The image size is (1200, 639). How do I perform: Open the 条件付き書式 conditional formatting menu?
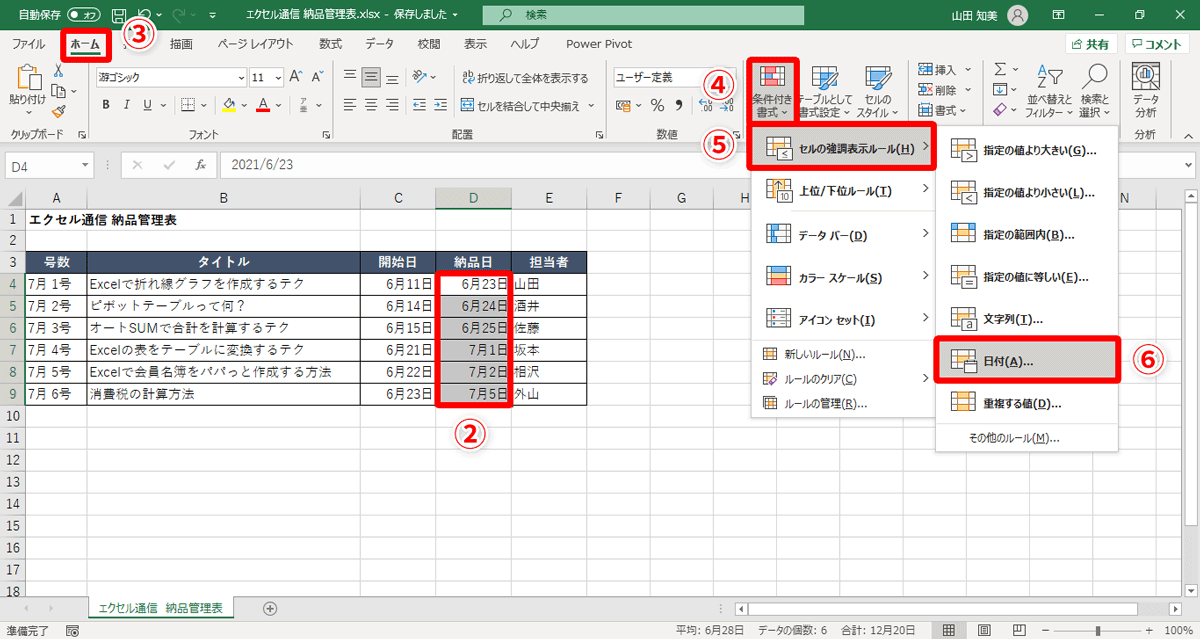coord(773,90)
